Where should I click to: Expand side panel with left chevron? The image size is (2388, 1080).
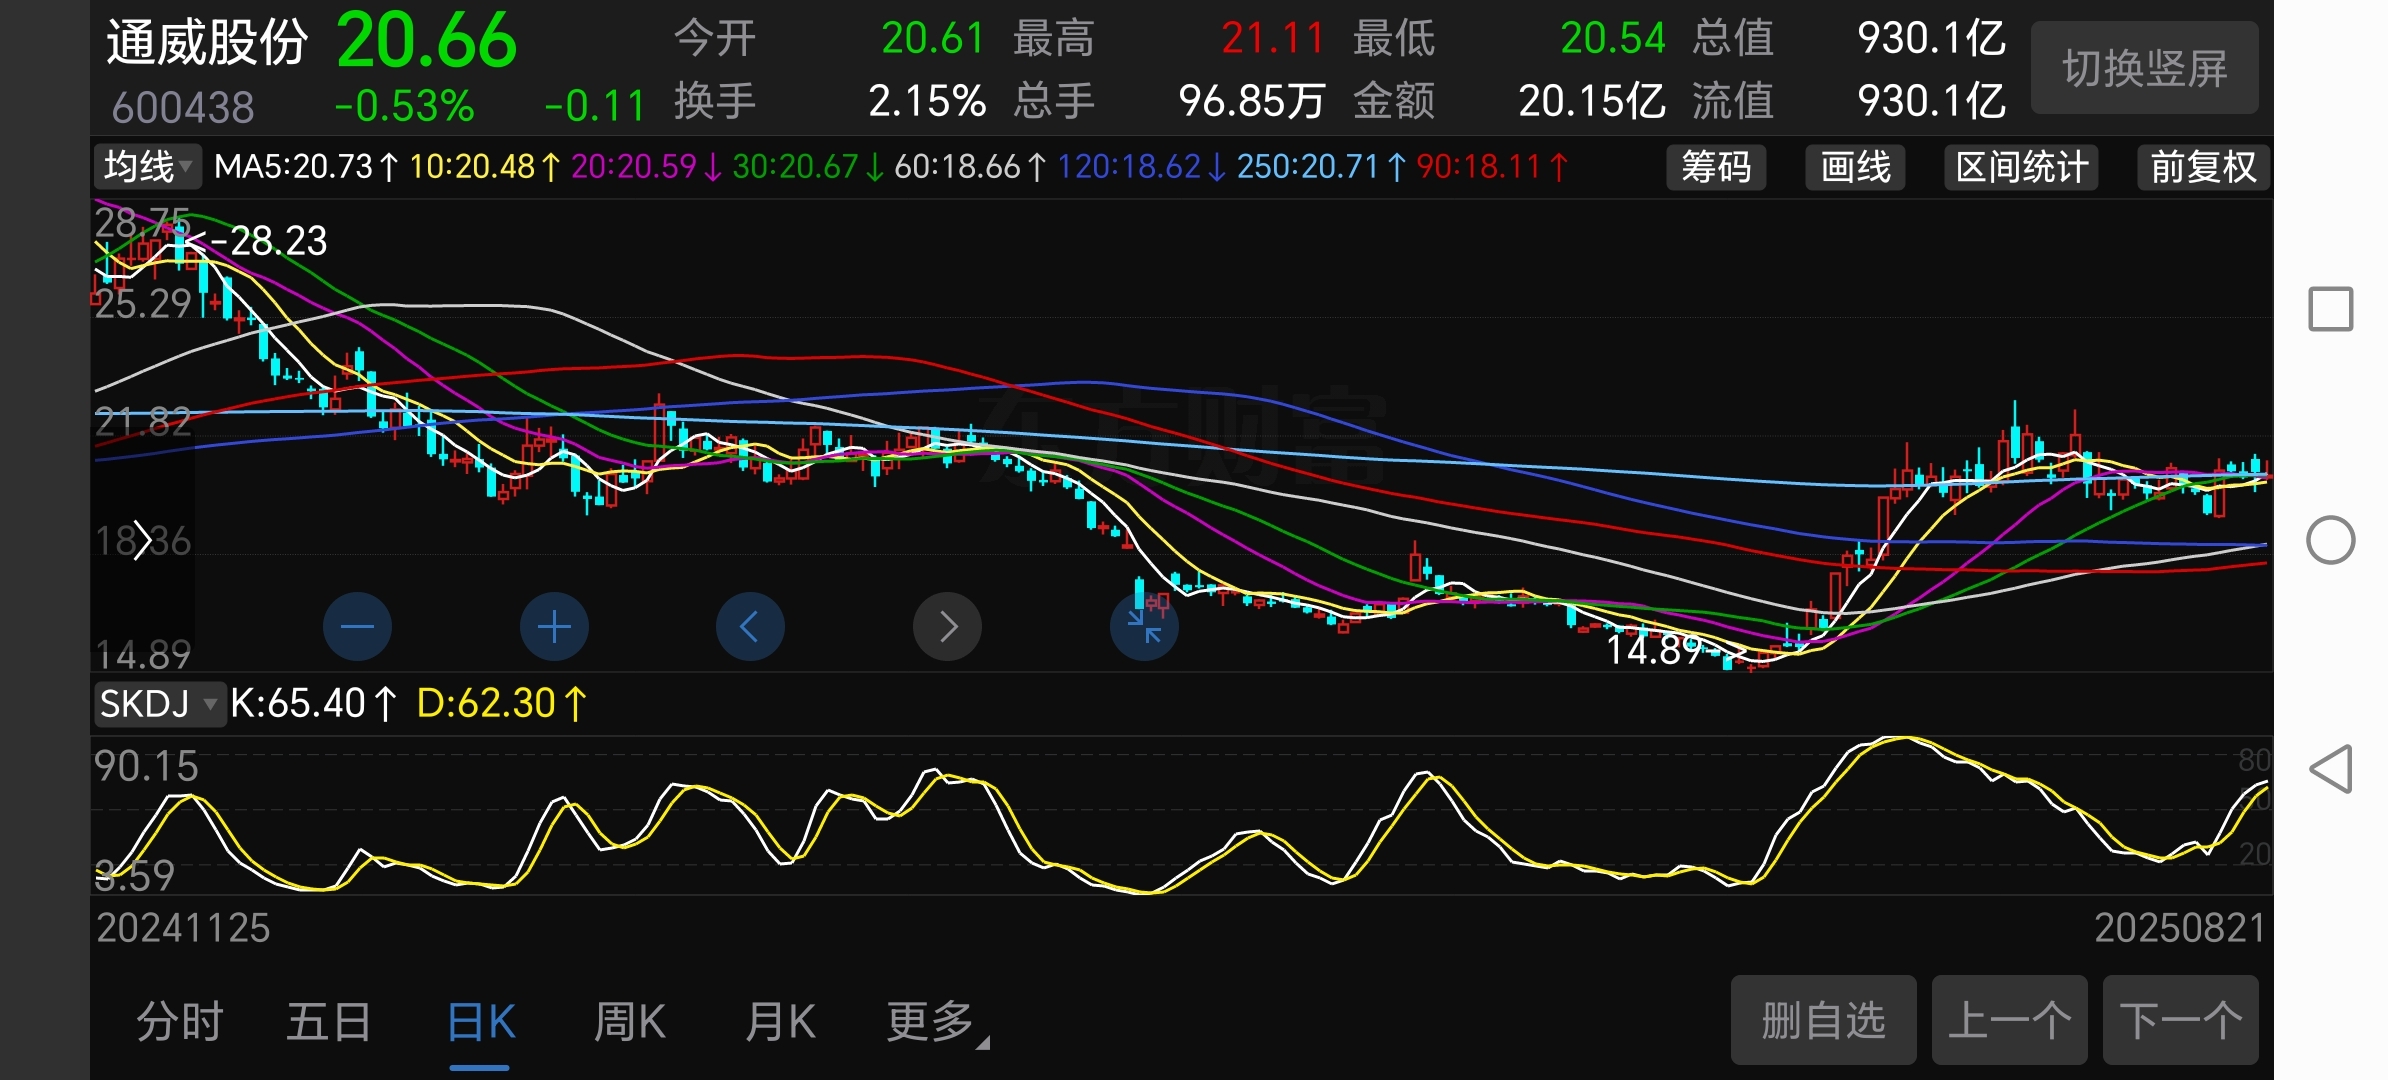(142, 541)
